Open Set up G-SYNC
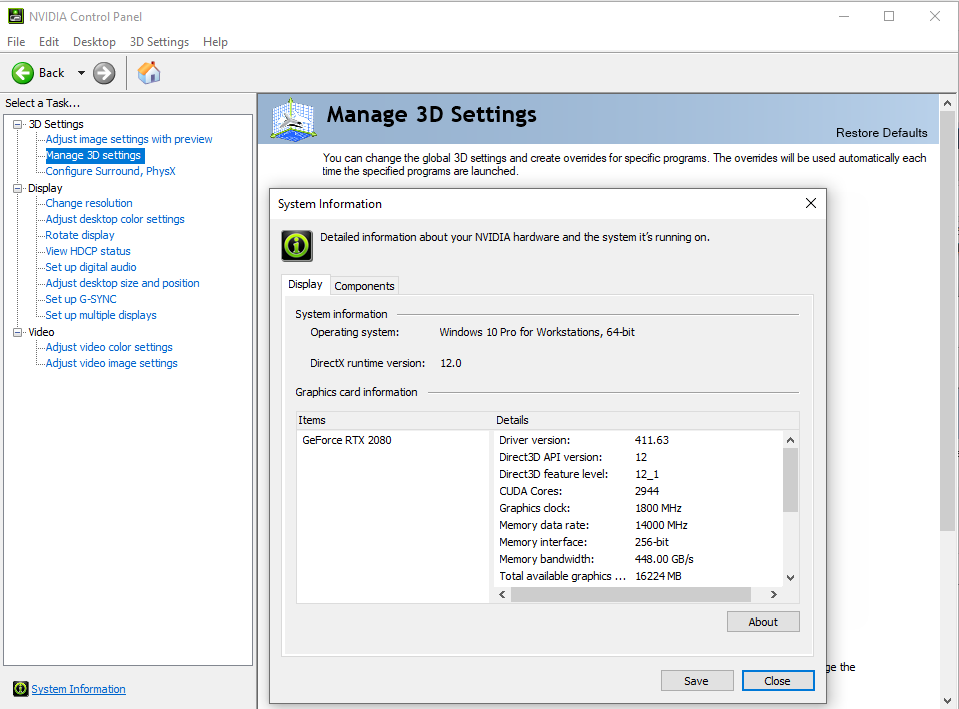The image size is (959, 709). tap(81, 299)
